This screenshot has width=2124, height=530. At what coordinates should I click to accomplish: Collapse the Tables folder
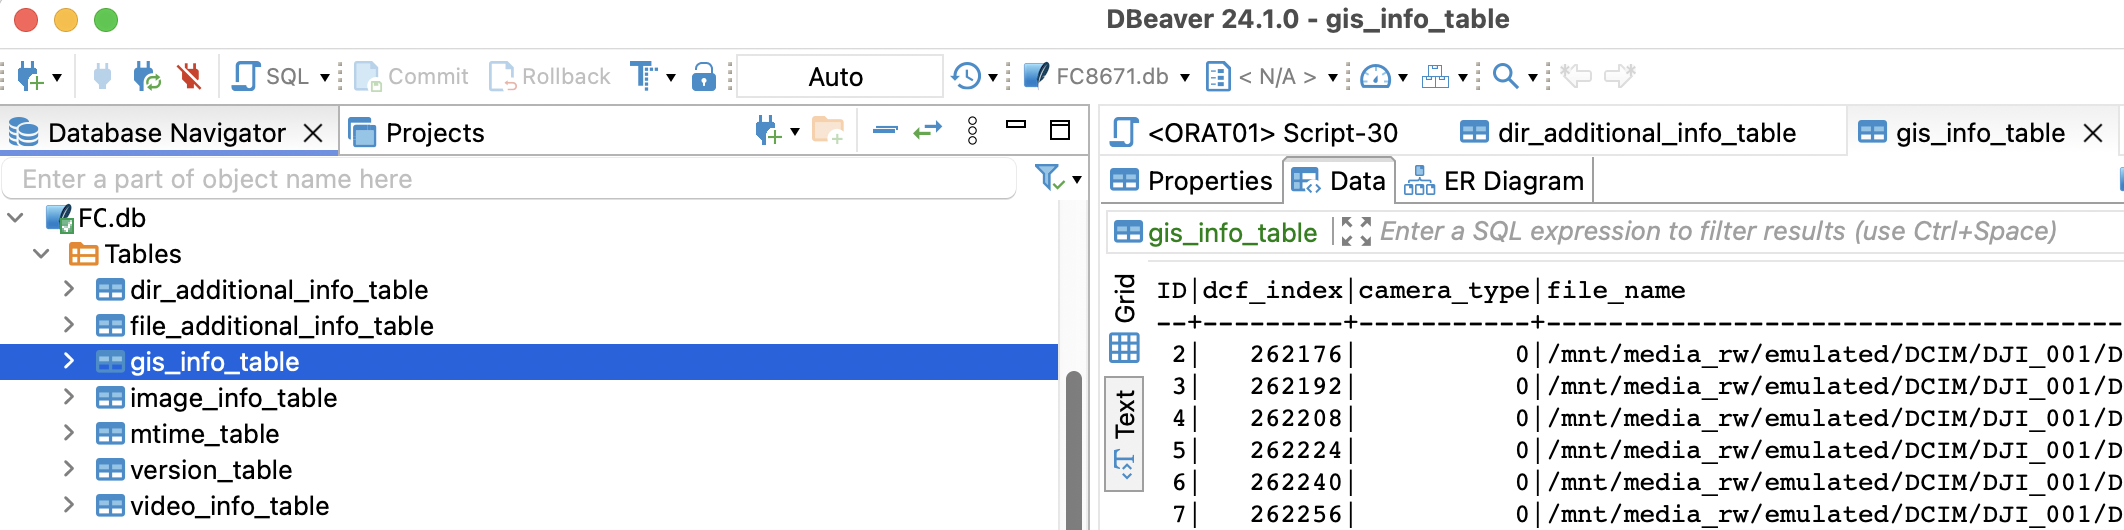tap(41, 254)
